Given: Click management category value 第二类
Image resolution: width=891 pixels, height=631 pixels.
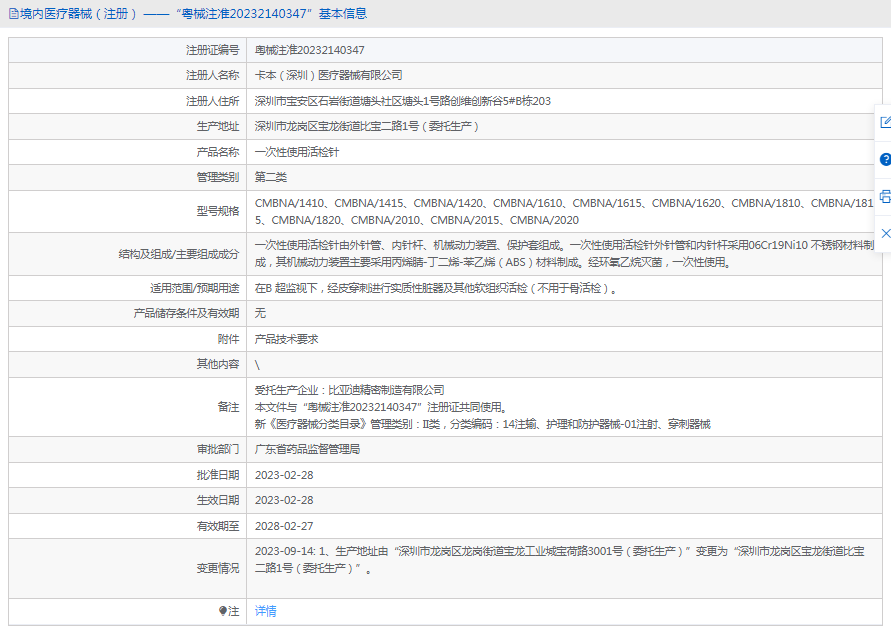Looking at the screenshot, I should pos(270,177).
